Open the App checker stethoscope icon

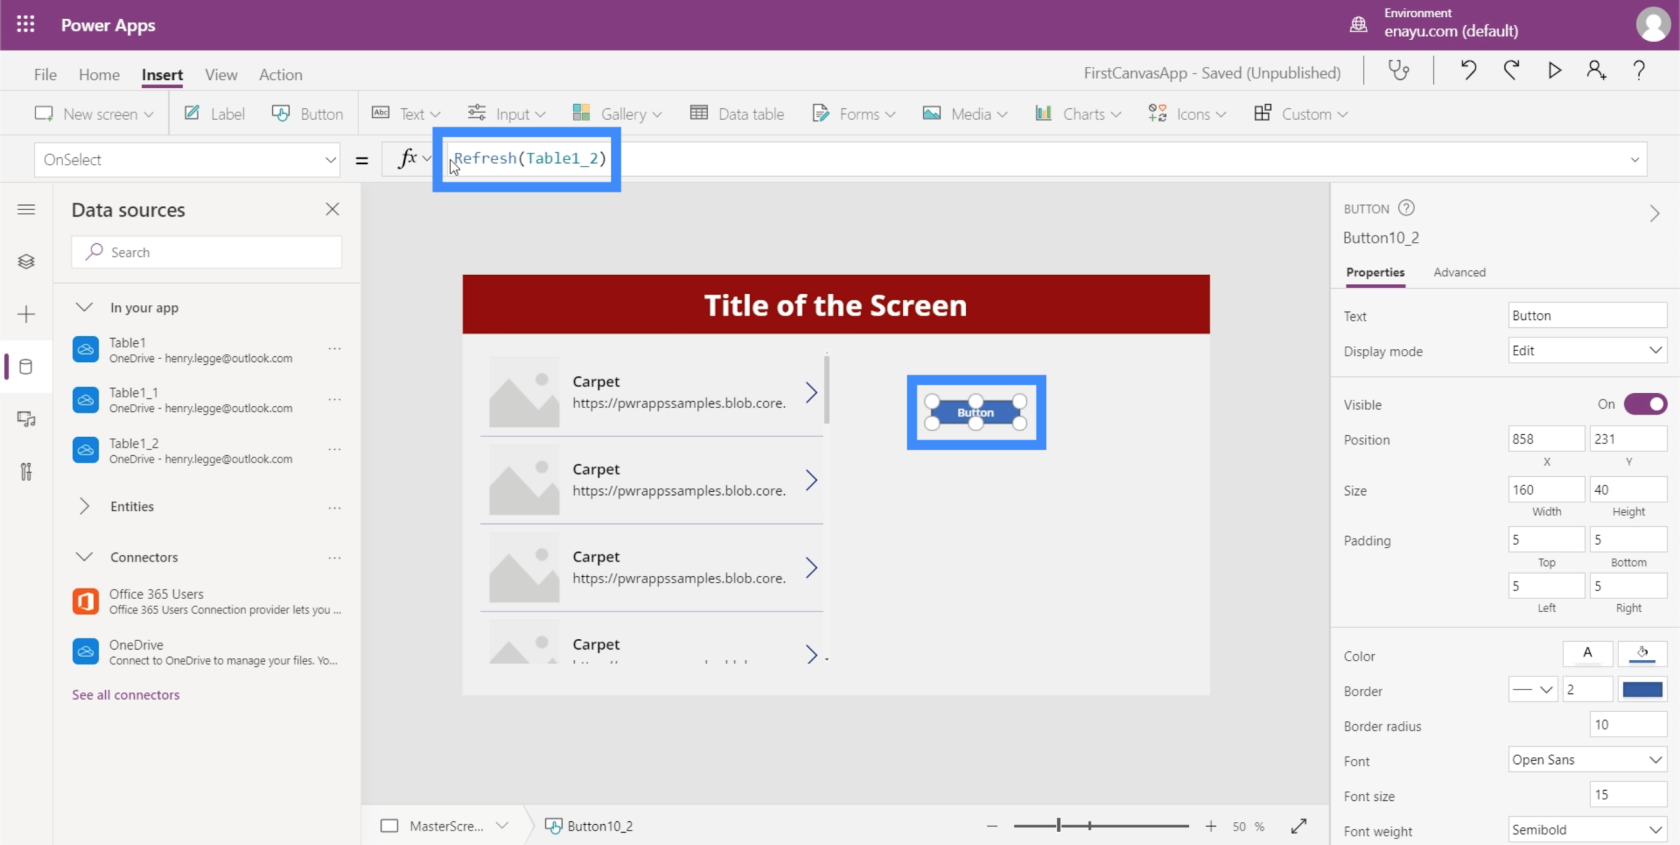(1398, 70)
